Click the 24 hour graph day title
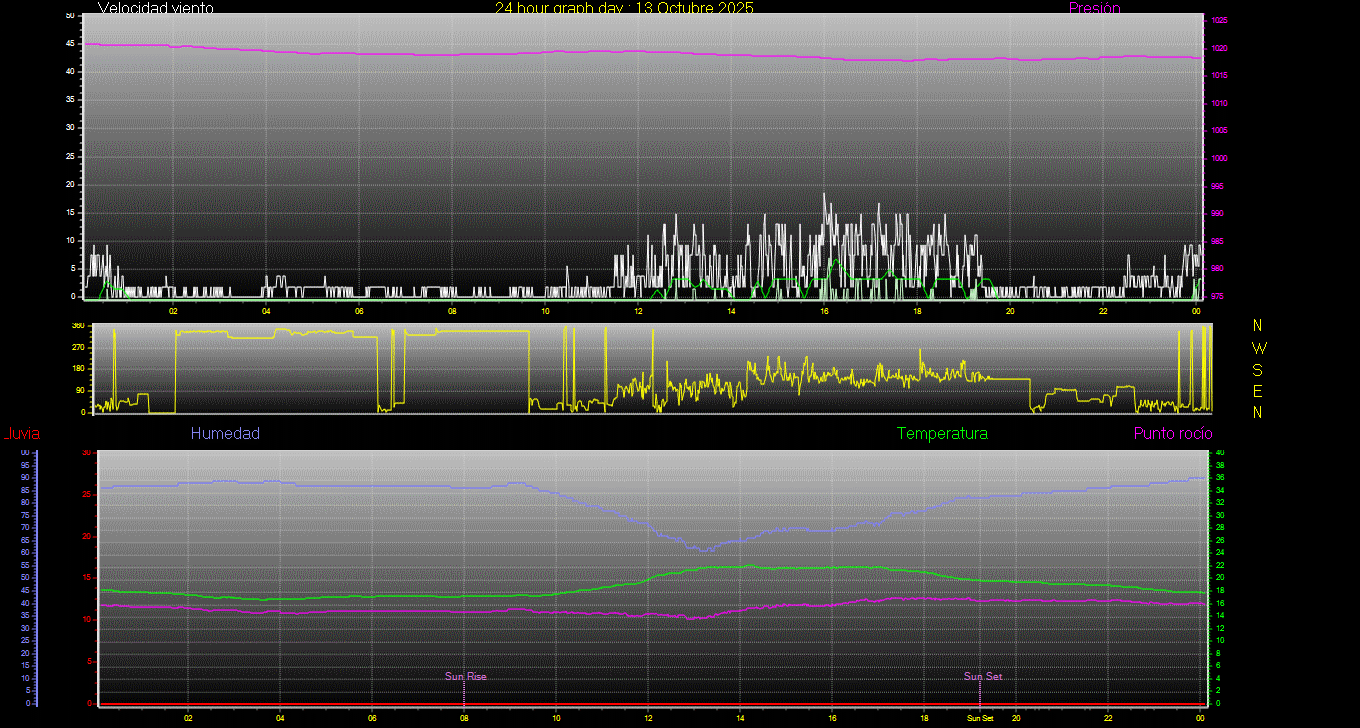This screenshot has width=1360, height=728. point(624,8)
